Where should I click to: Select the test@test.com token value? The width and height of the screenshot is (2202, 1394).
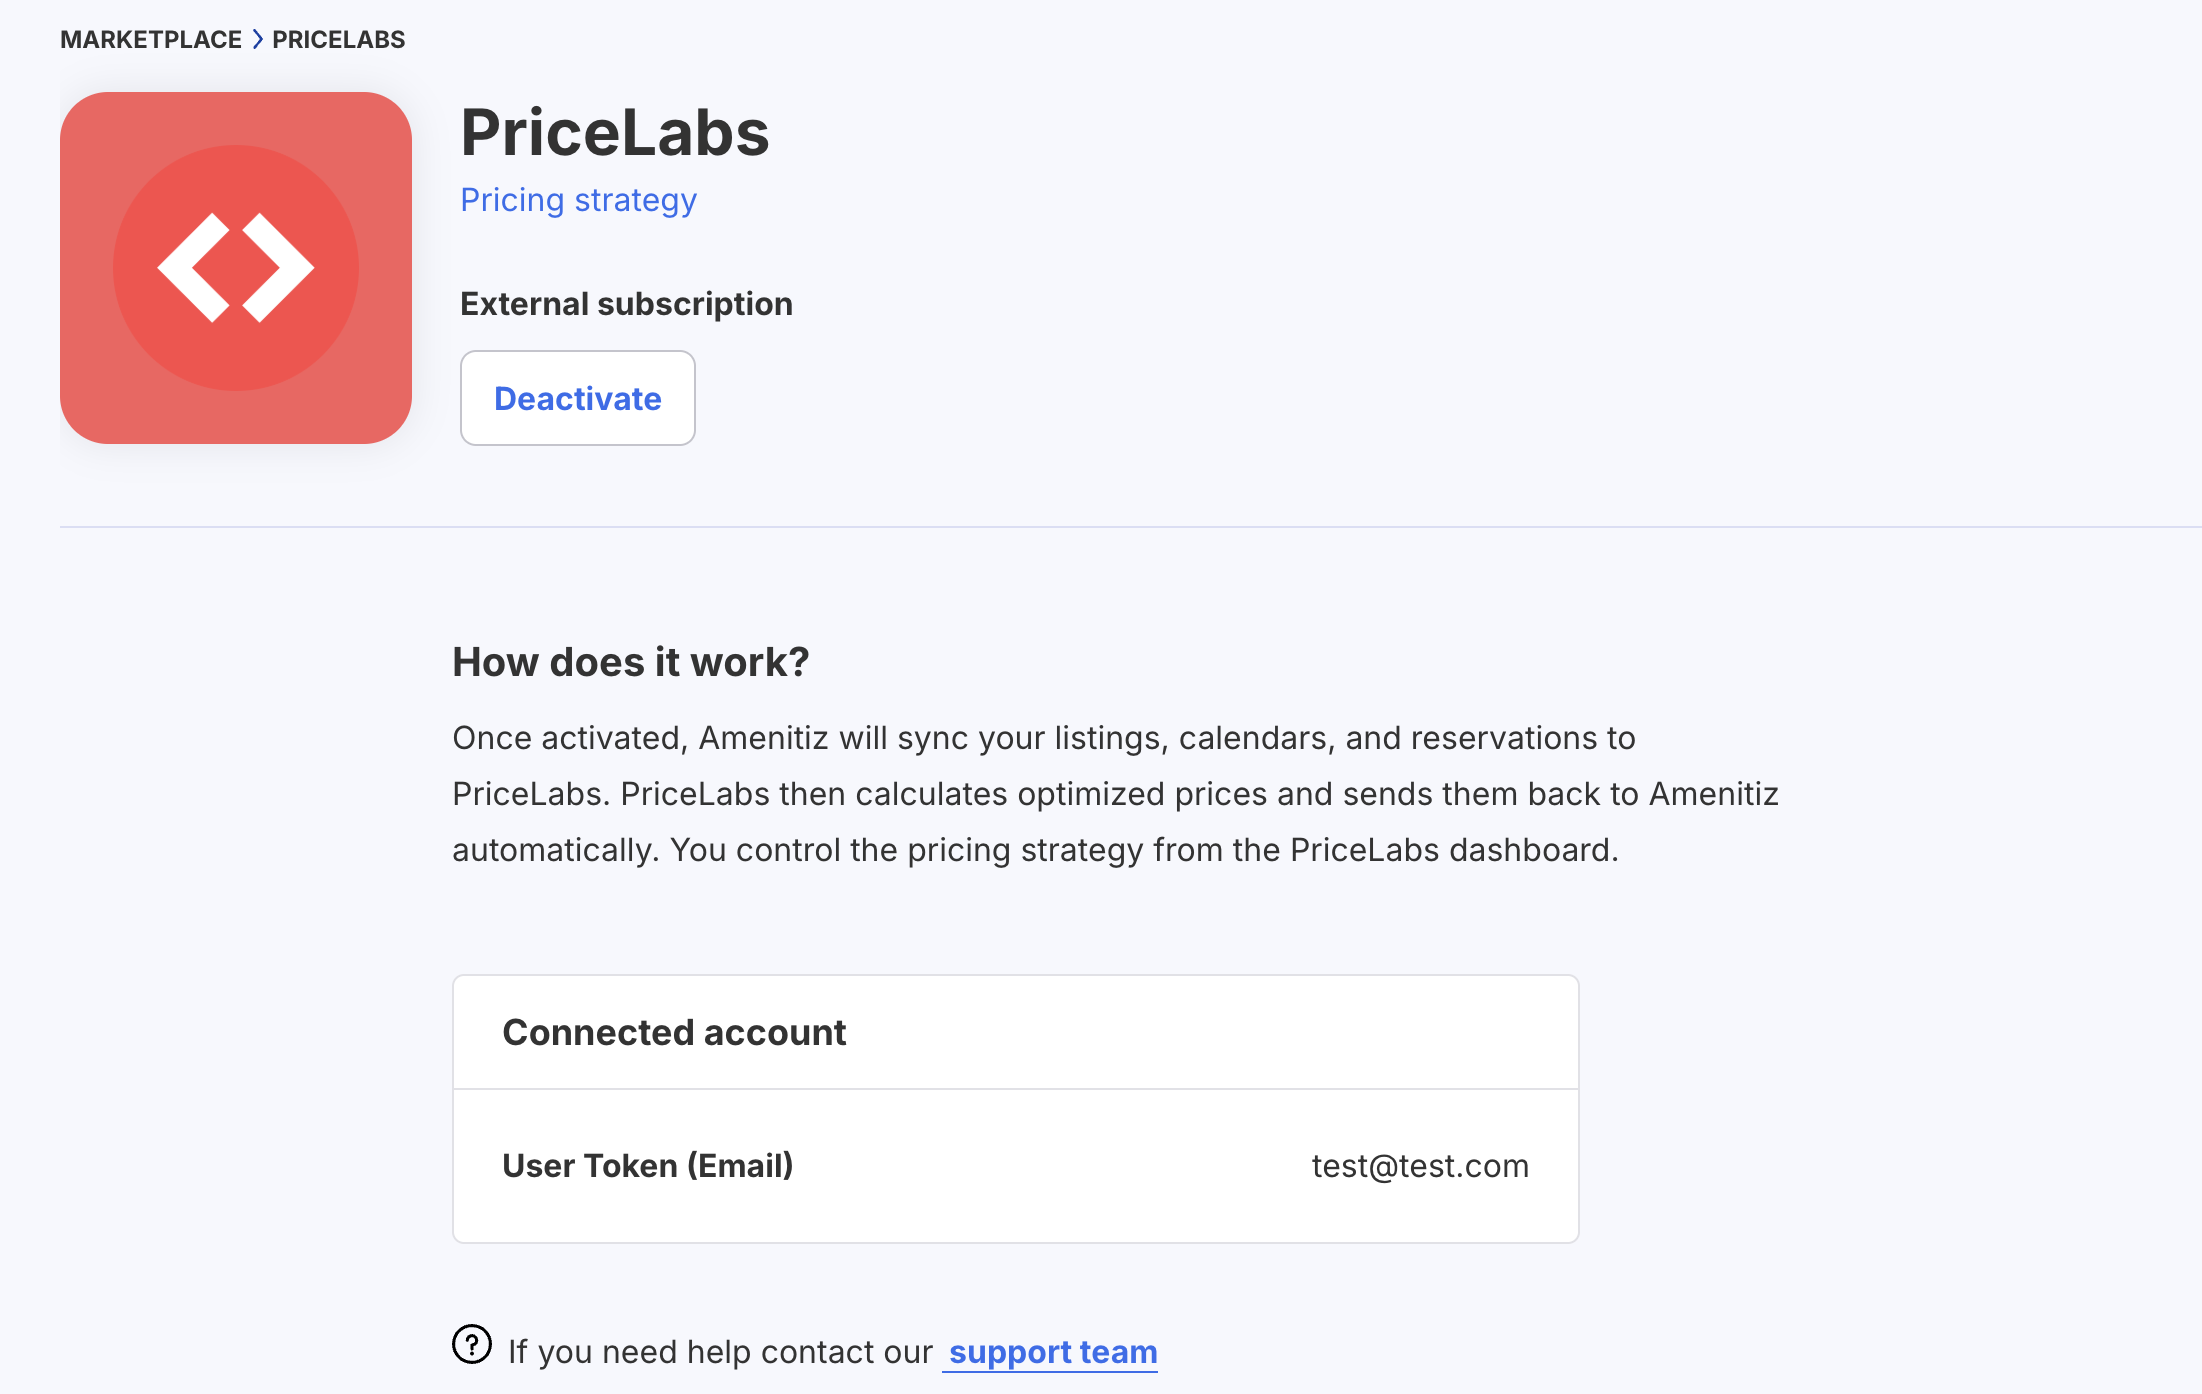coord(1419,1166)
